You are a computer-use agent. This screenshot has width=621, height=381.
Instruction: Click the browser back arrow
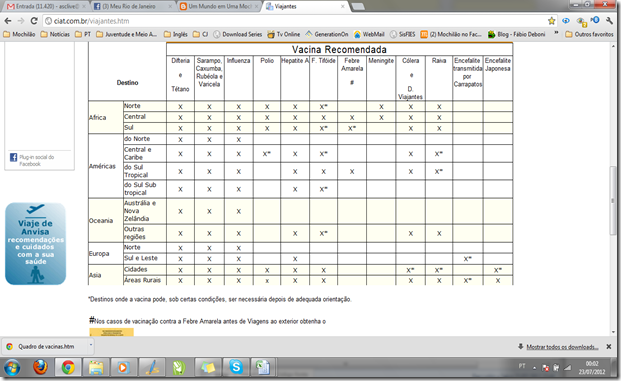pyautogui.click(x=8, y=21)
